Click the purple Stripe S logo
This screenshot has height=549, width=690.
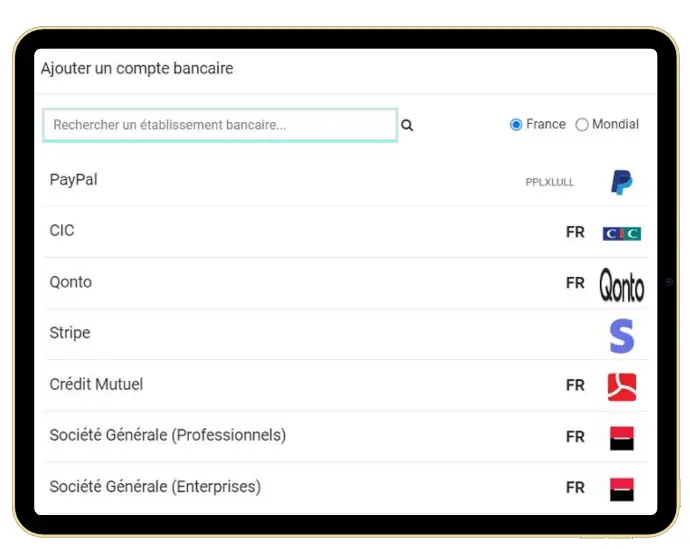pos(622,336)
